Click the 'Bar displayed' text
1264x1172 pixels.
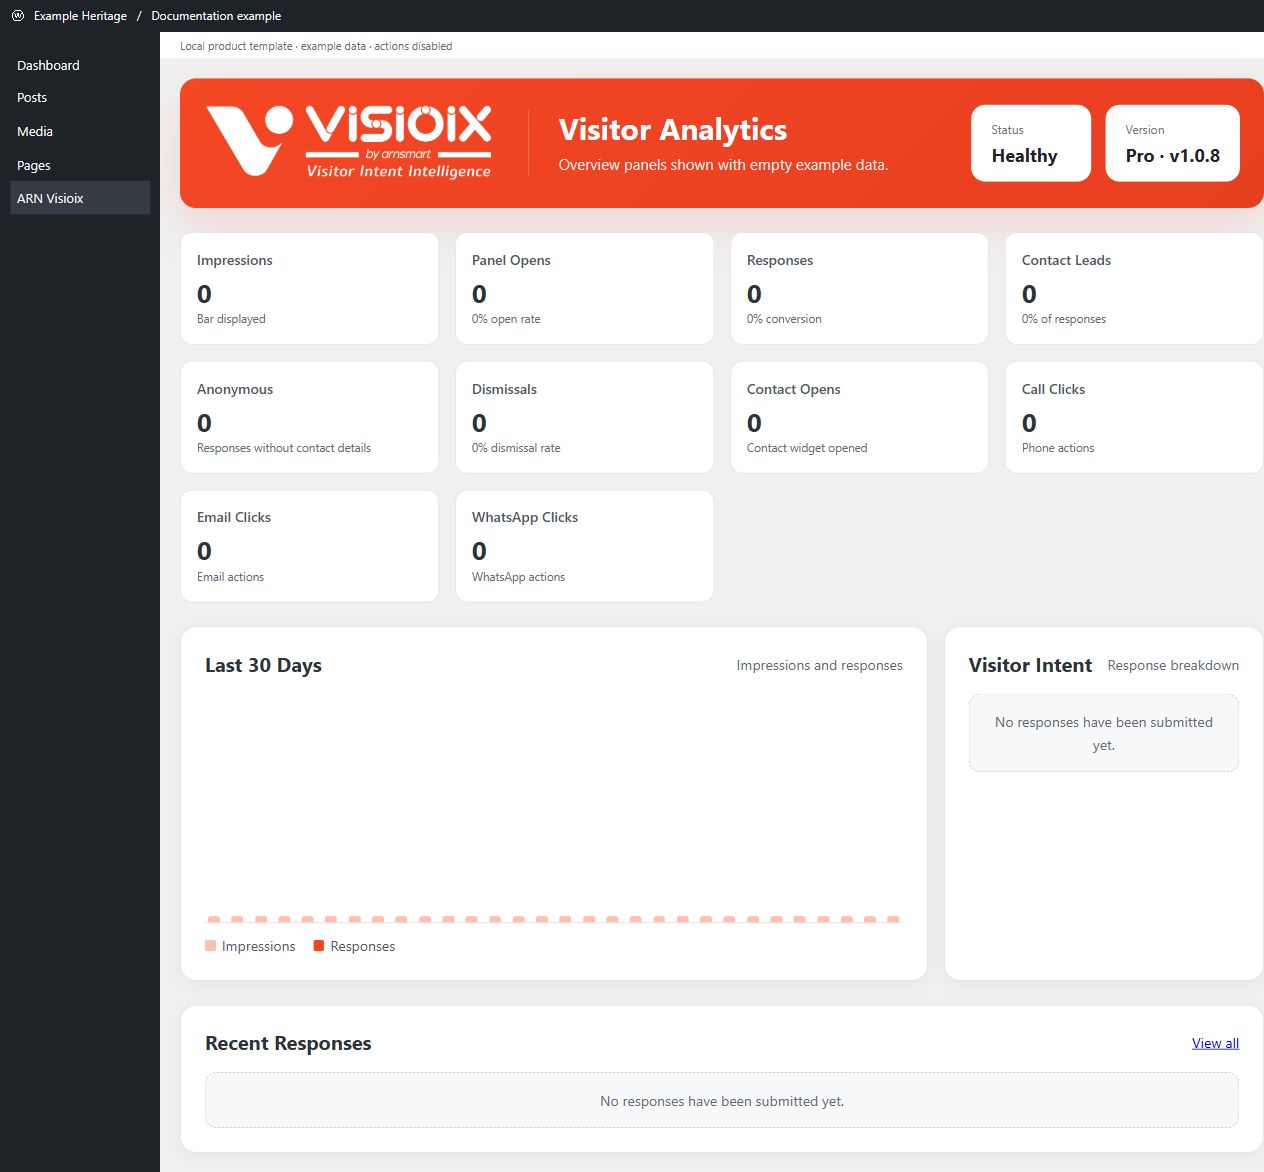click(231, 319)
